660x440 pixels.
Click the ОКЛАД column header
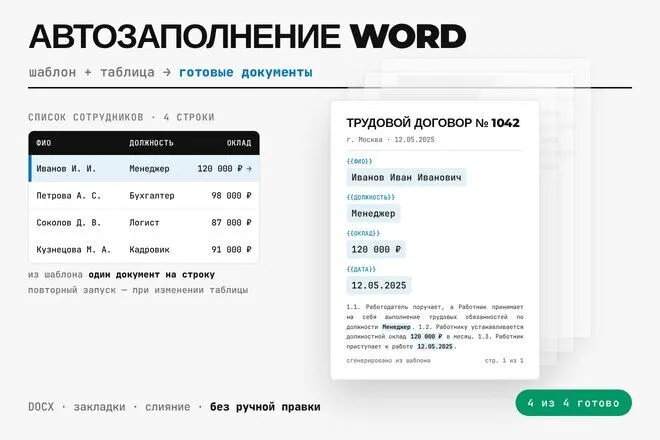pos(239,143)
